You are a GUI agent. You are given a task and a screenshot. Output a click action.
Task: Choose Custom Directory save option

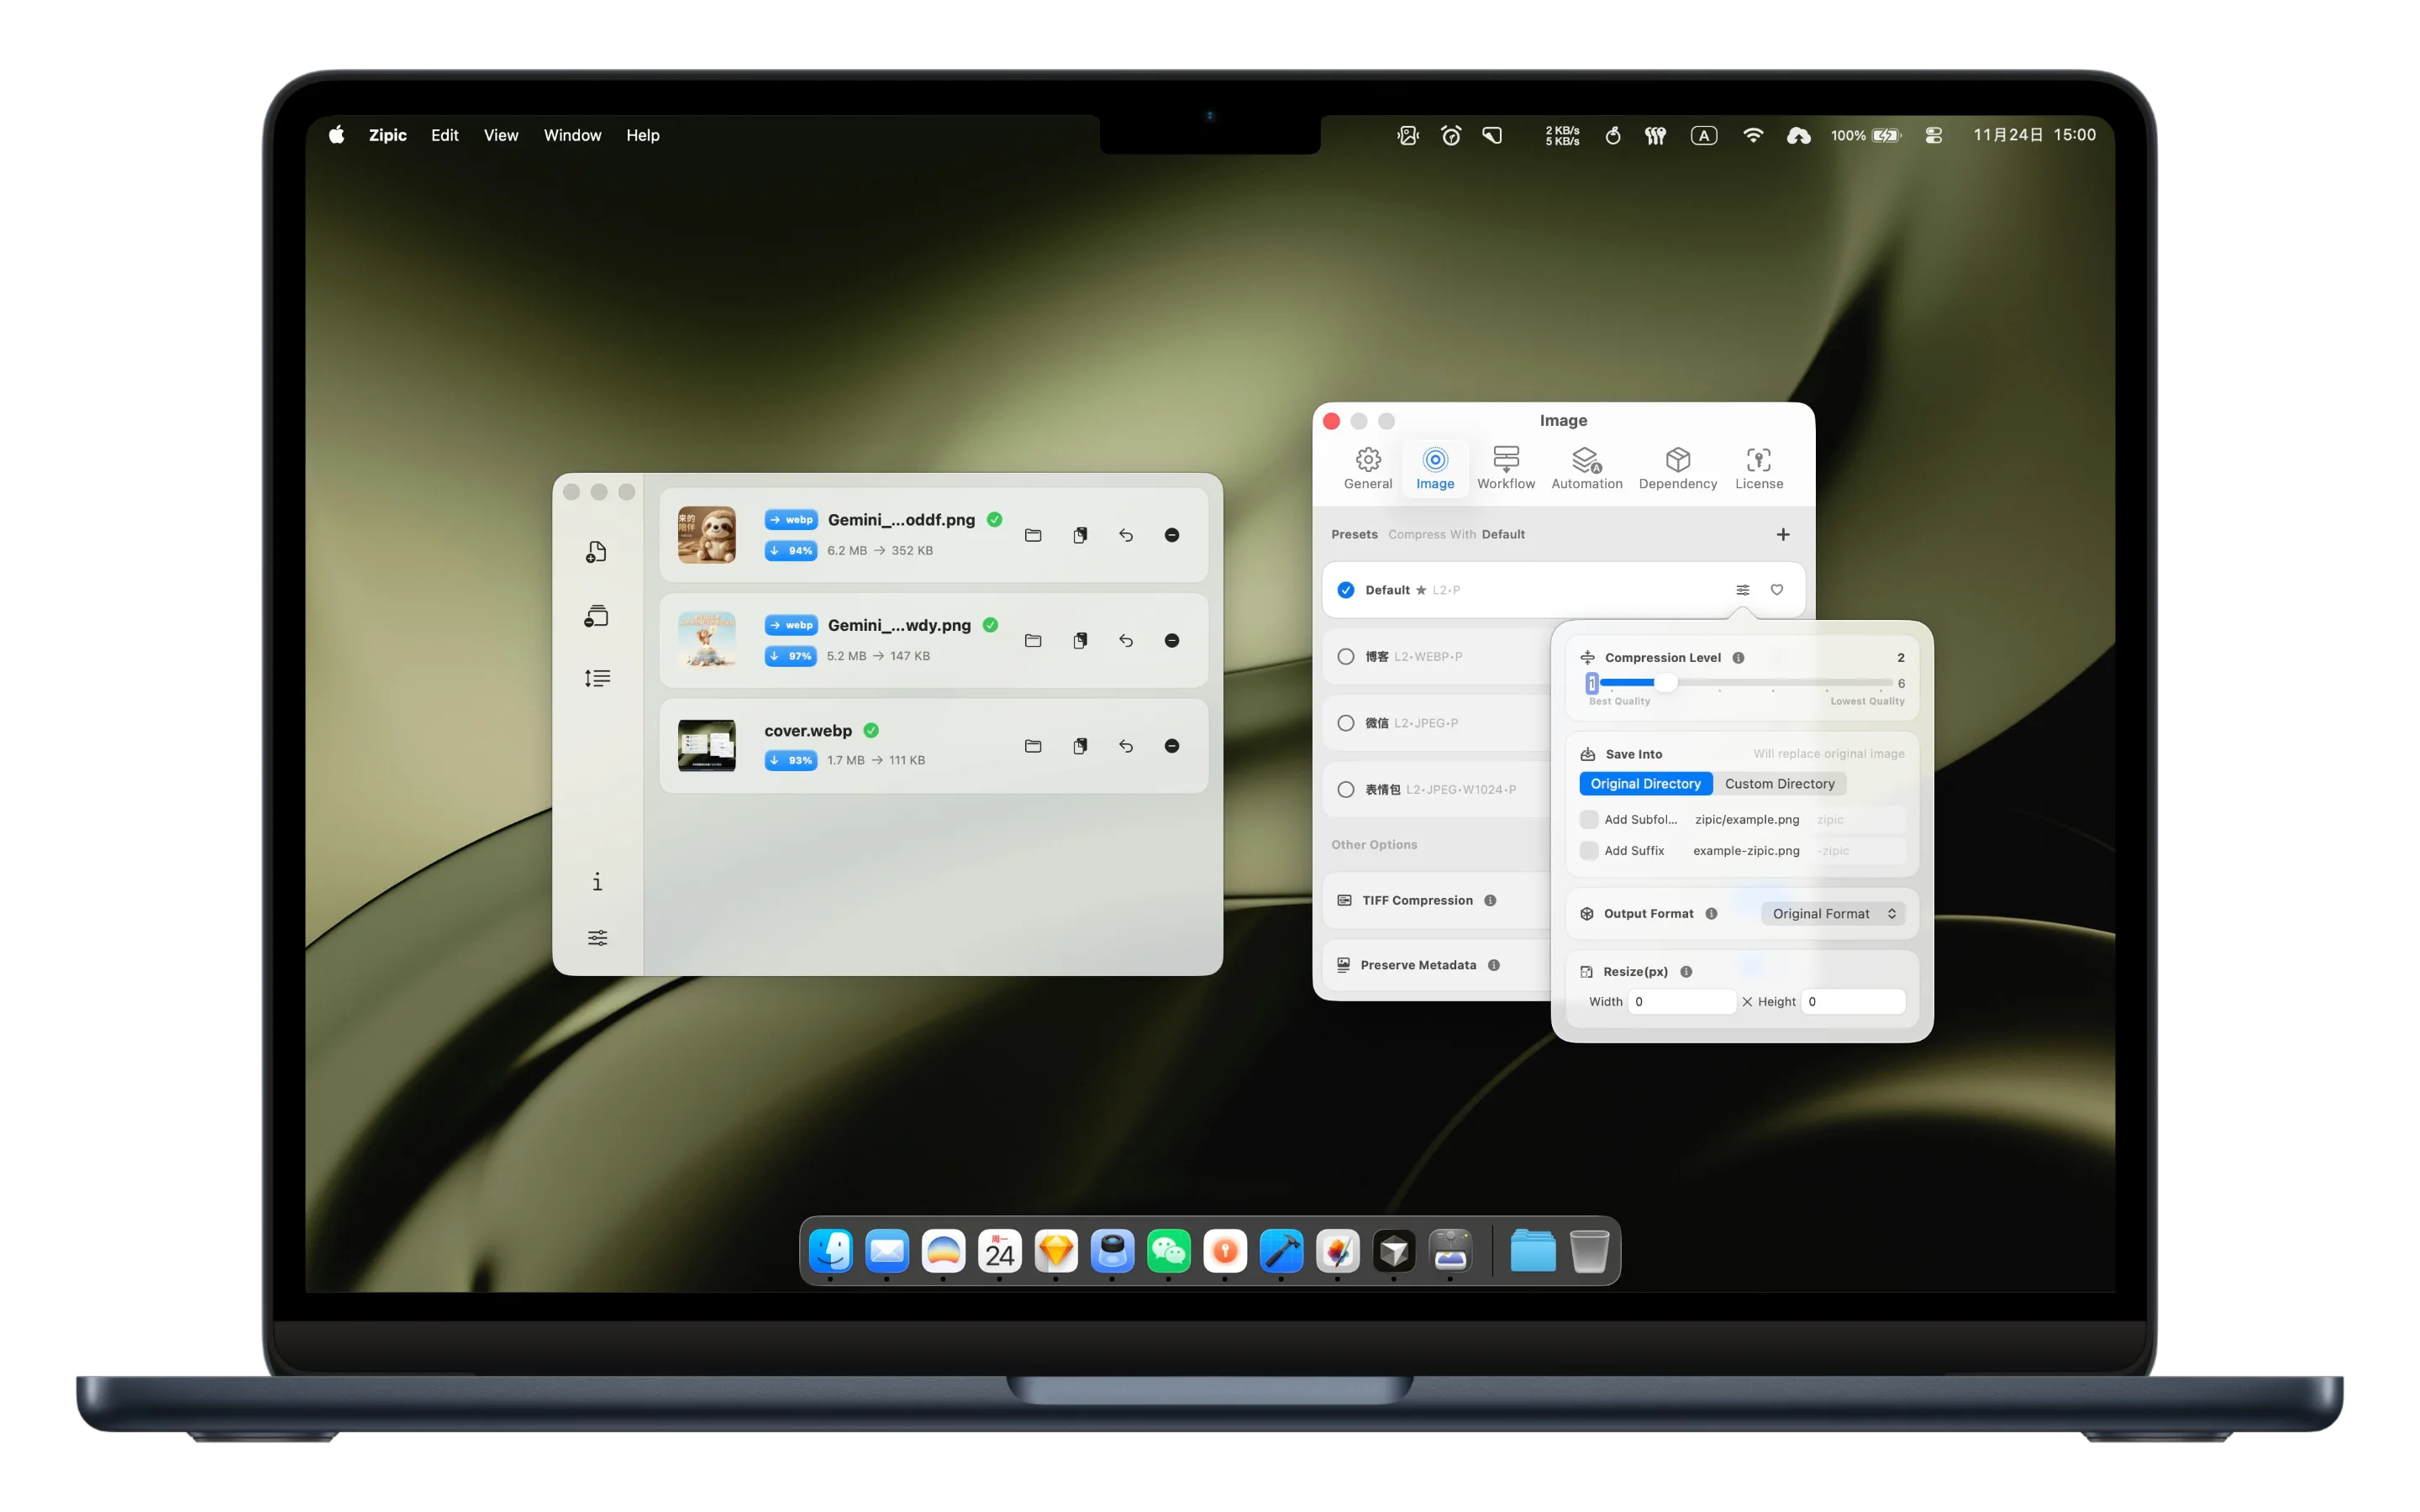pyautogui.click(x=1779, y=784)
